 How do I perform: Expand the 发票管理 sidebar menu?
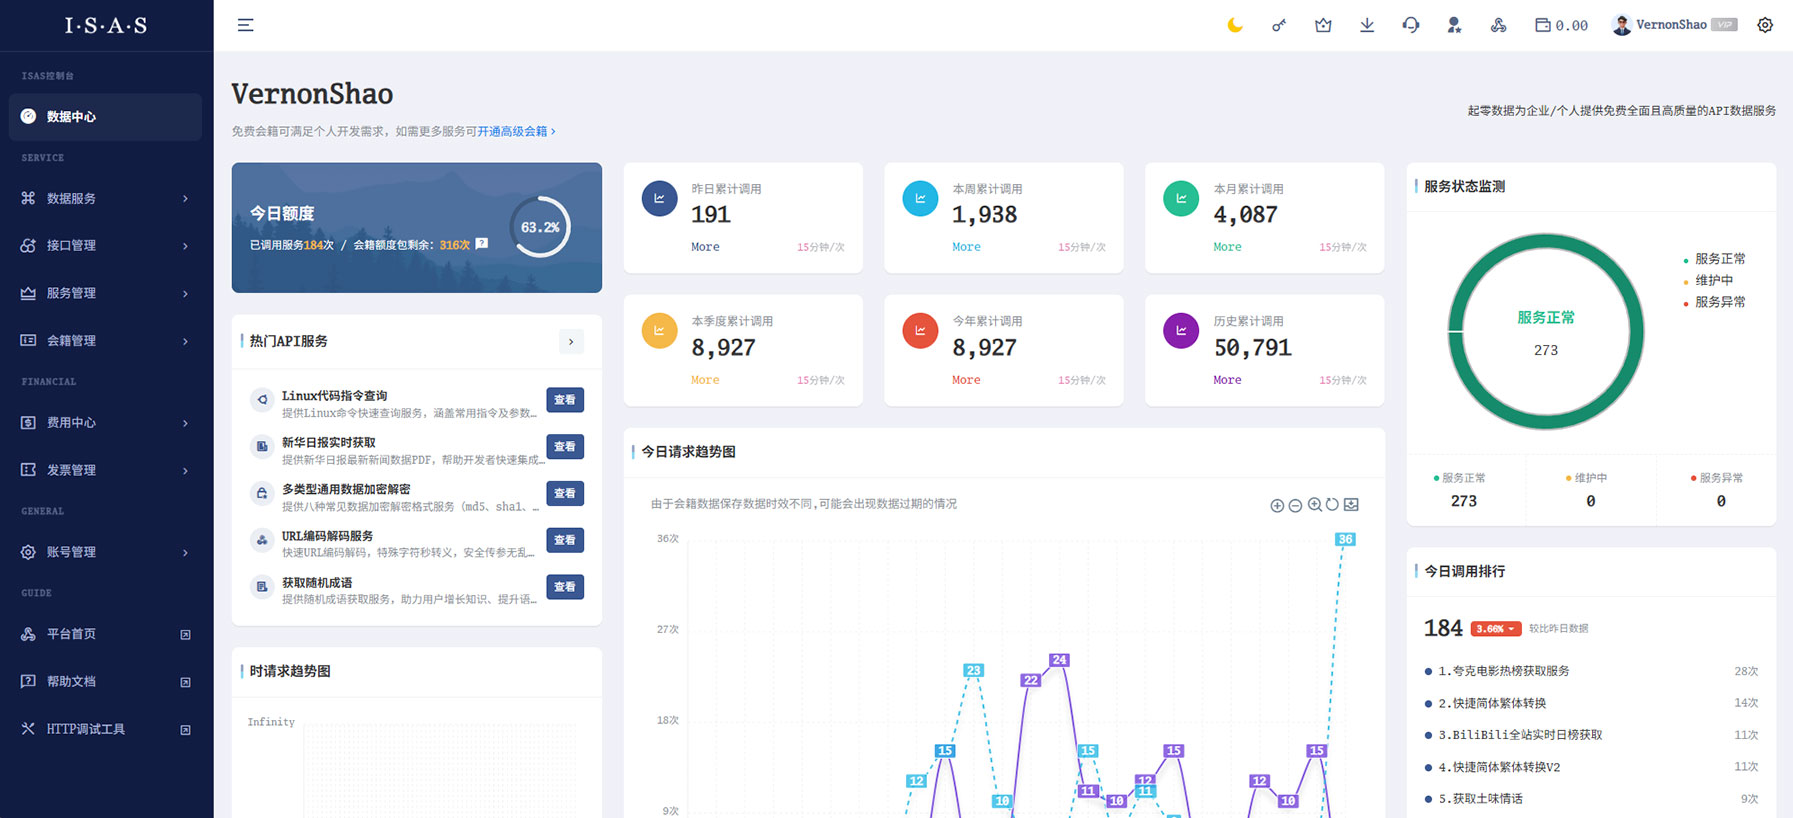(x=105, y=470)
